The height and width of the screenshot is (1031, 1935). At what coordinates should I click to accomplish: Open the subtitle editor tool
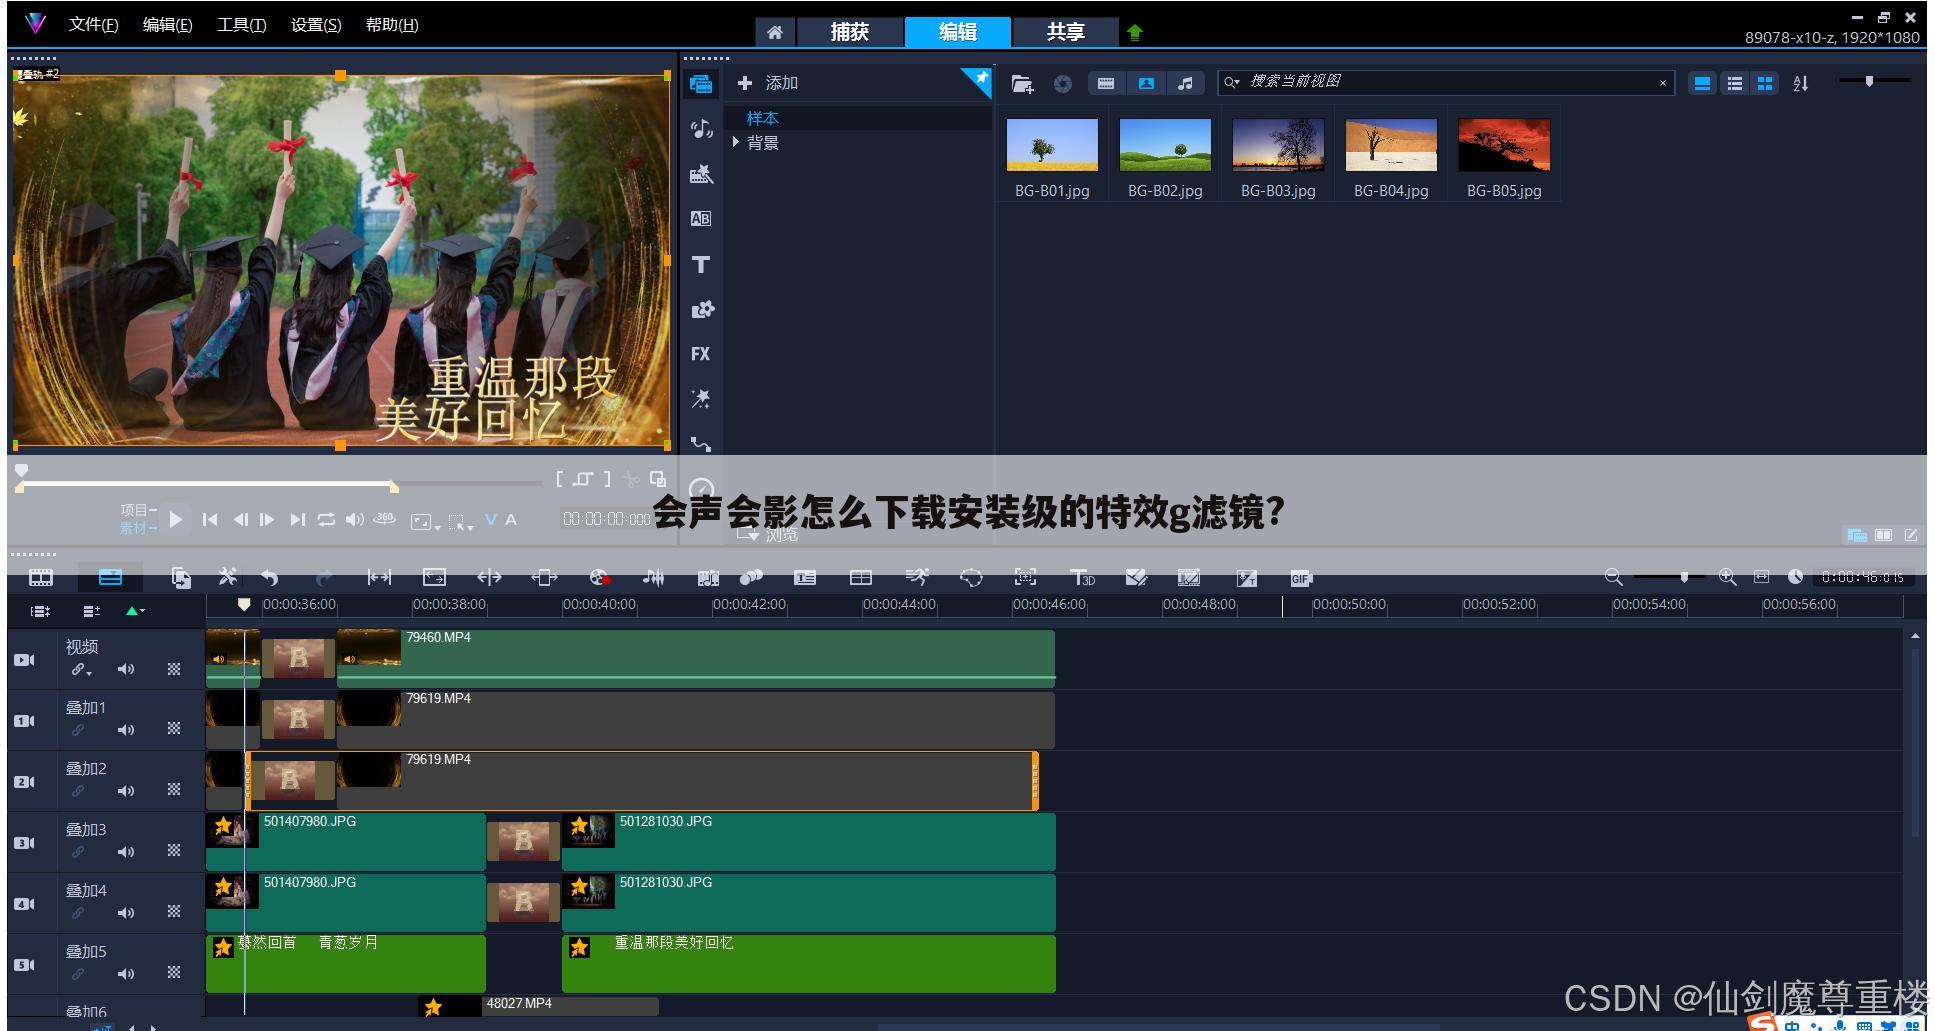coord(805,578)
